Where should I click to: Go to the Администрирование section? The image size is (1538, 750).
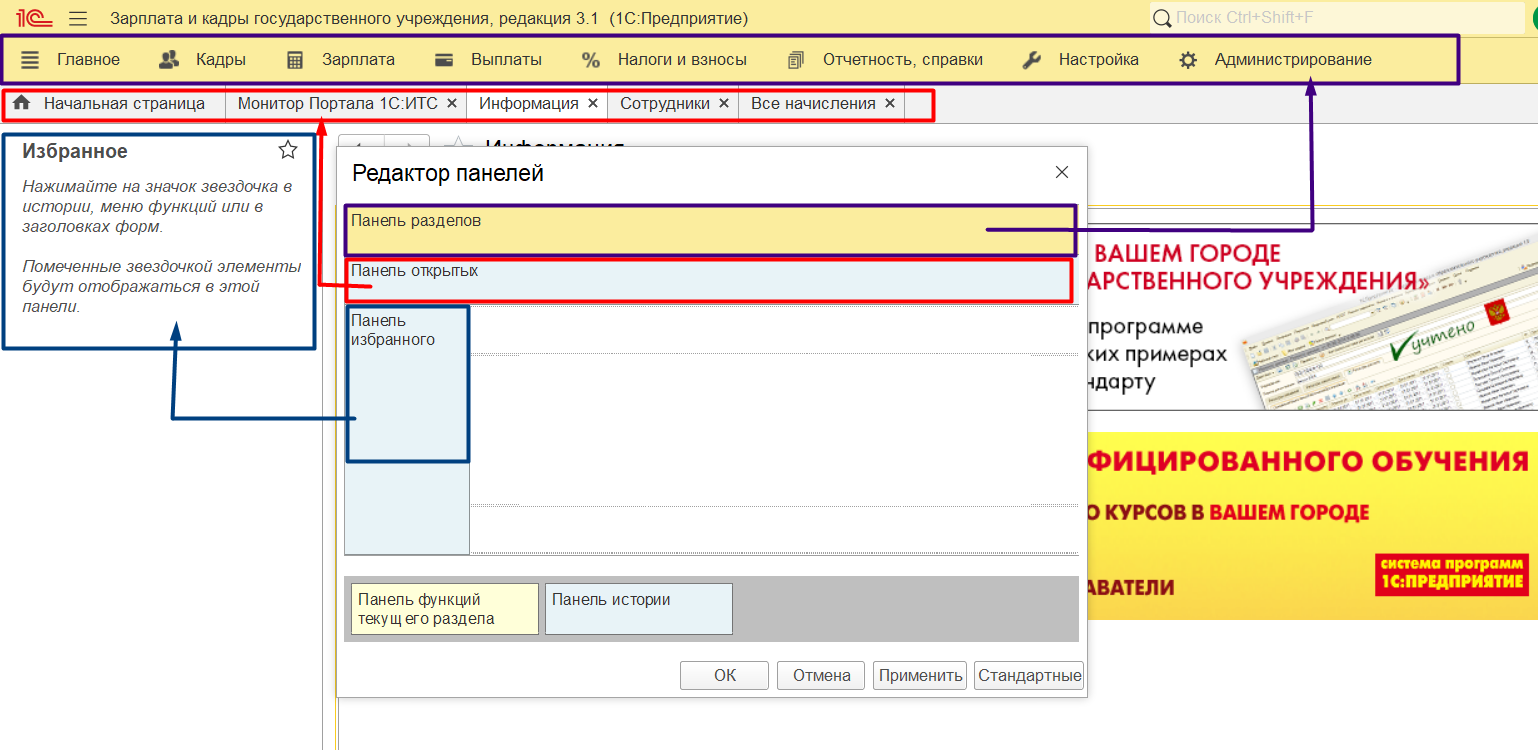1275,60
